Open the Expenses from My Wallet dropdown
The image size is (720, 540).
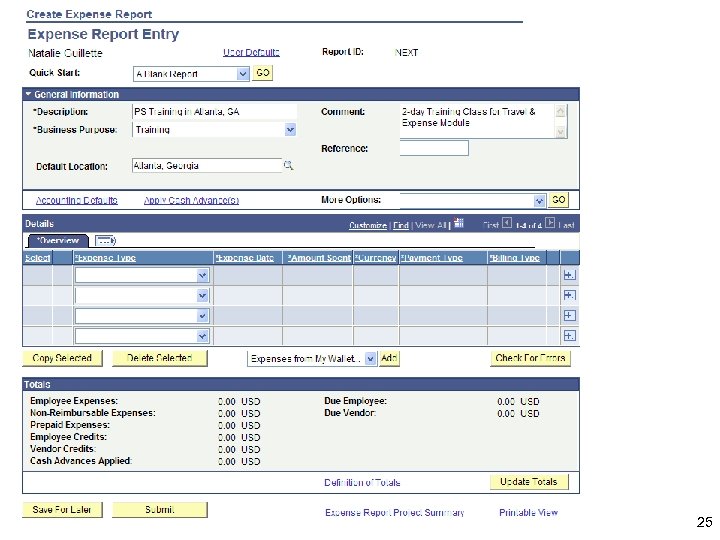coord(371,359)
